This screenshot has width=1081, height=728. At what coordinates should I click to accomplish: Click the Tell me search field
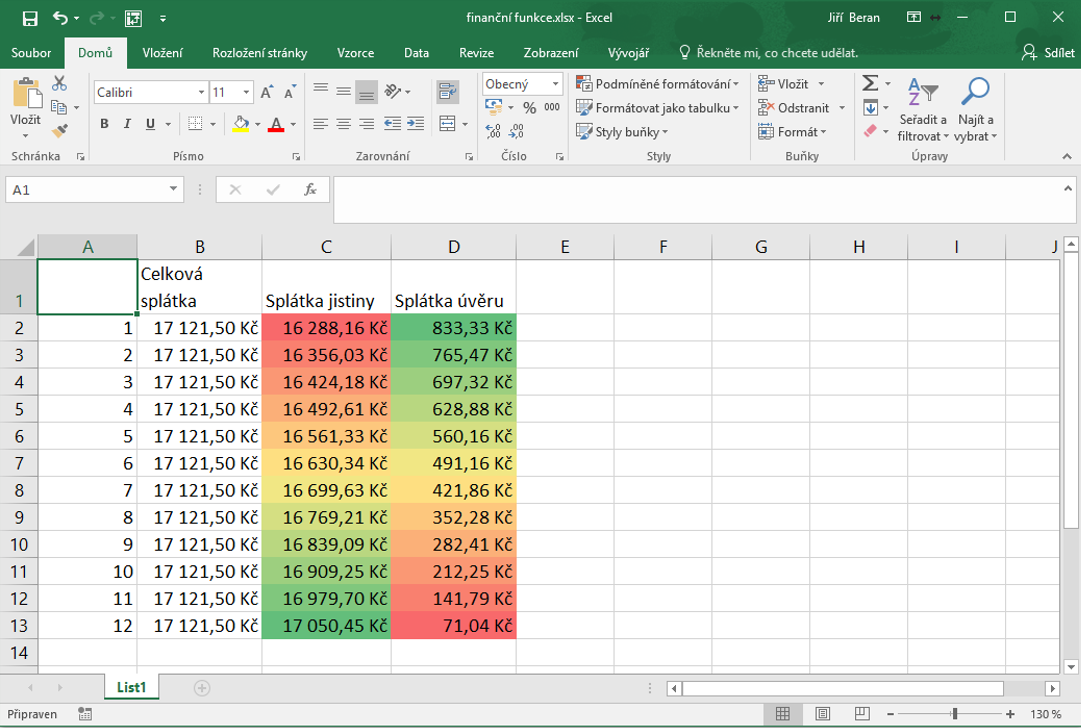(x=769, y=53)
